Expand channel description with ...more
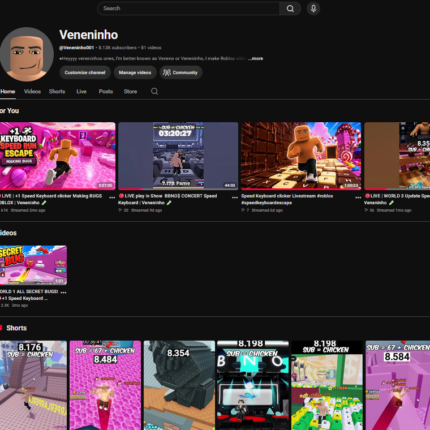The height and width of the screenshot is (430, 430). [256, 58]
